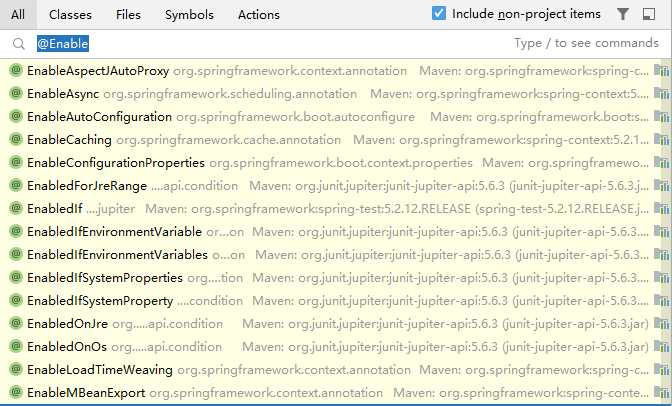The image size is (672, 406).
Task: Open the Symbols tab
Action: [189, 15]
